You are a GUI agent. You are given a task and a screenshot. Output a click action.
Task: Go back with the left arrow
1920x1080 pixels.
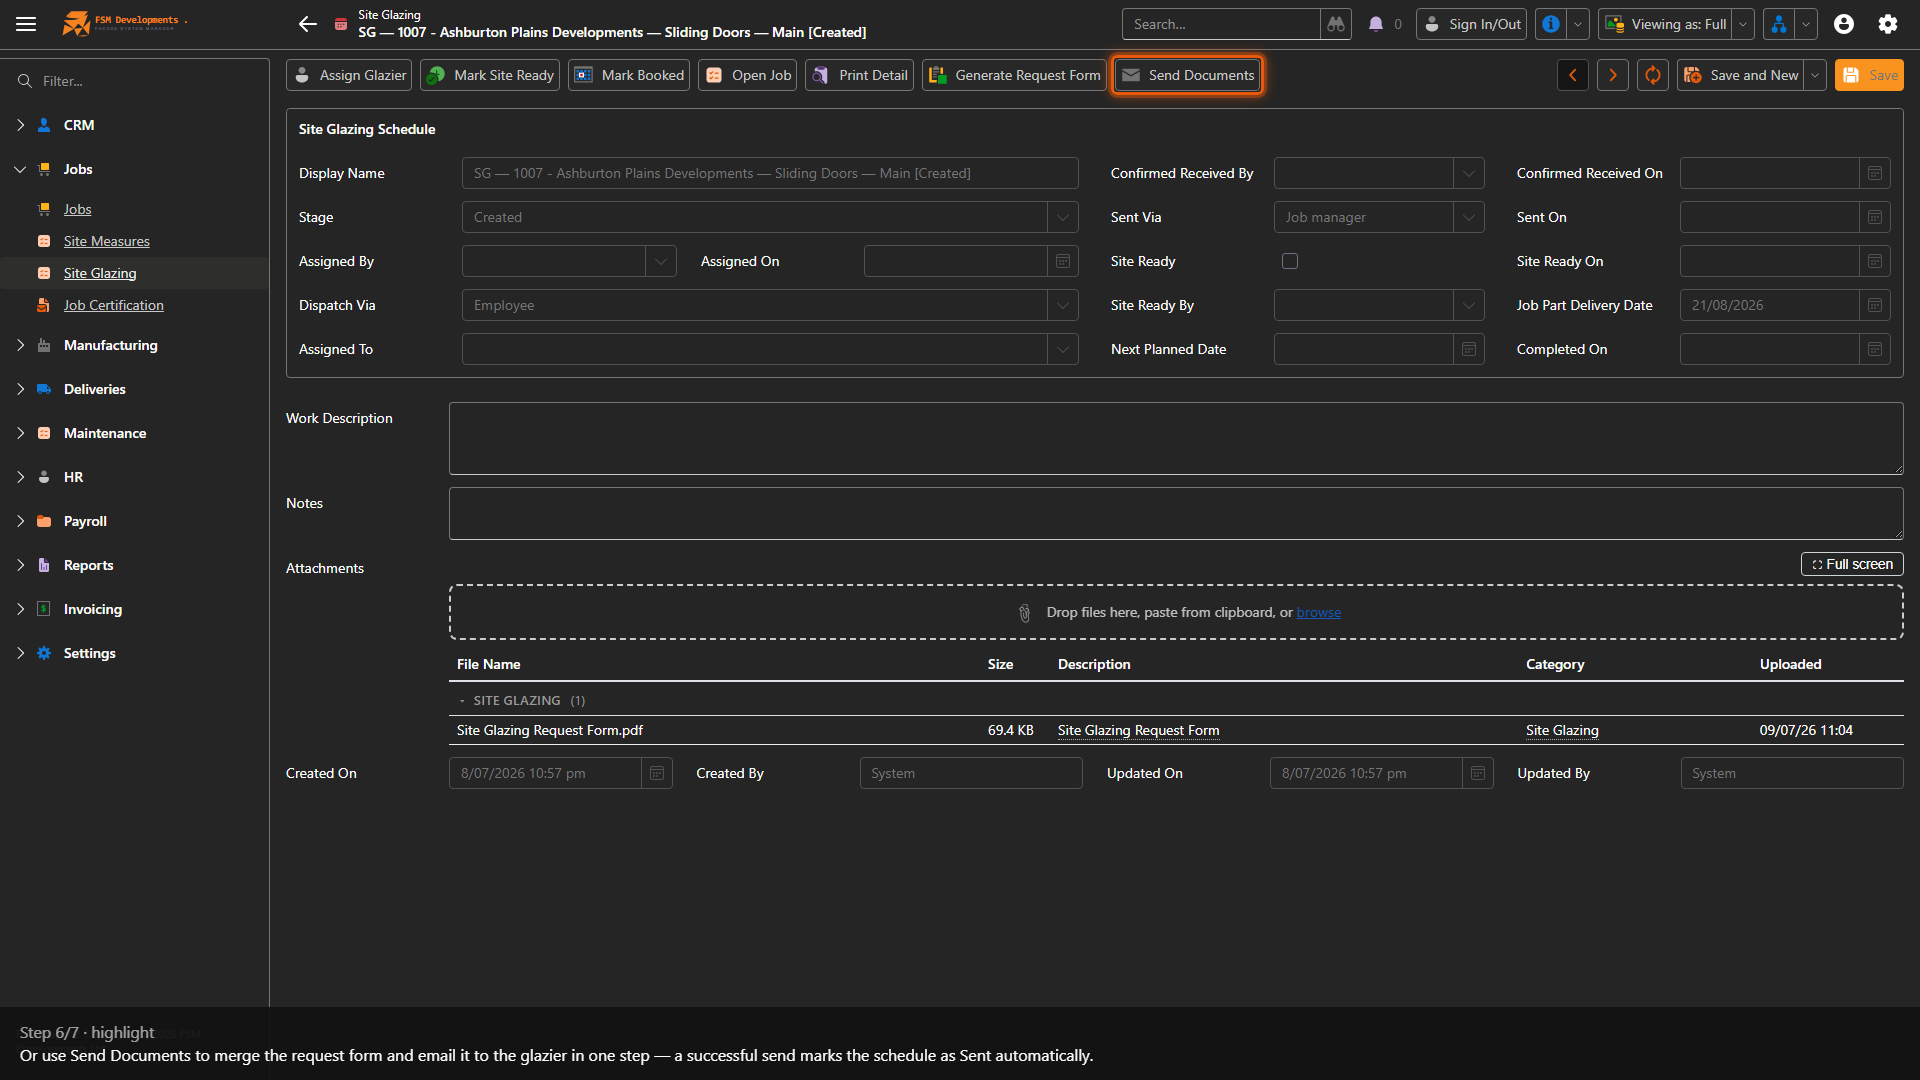(308, 24)
